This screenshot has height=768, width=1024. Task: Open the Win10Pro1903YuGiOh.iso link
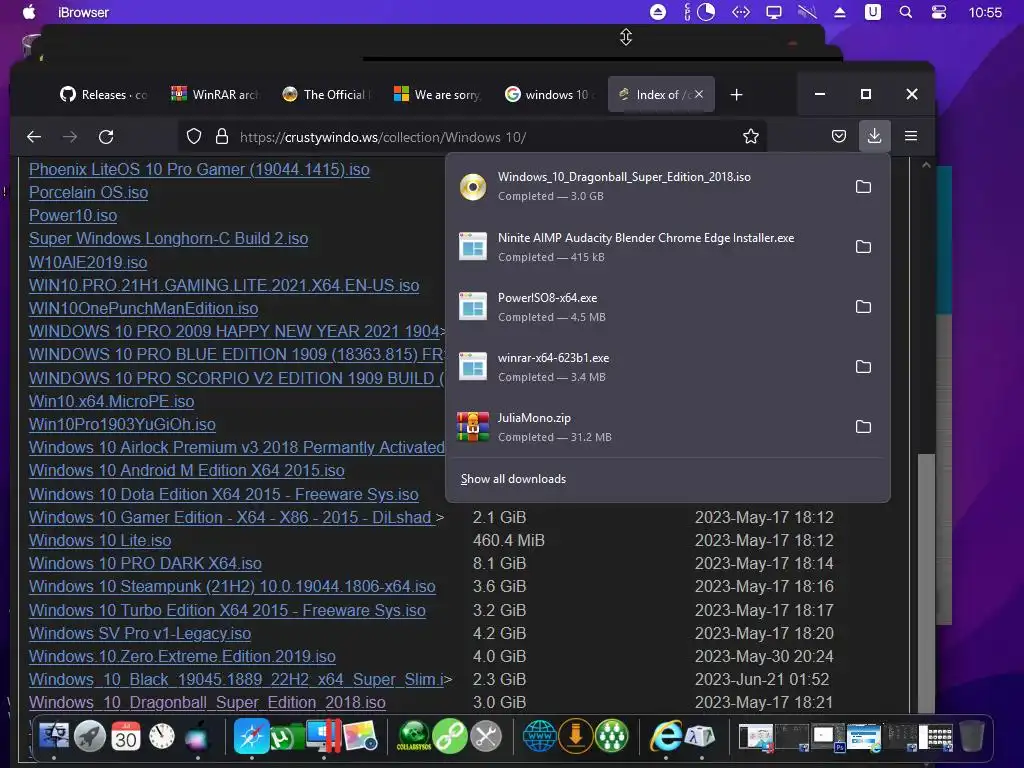tap(122, 424)
